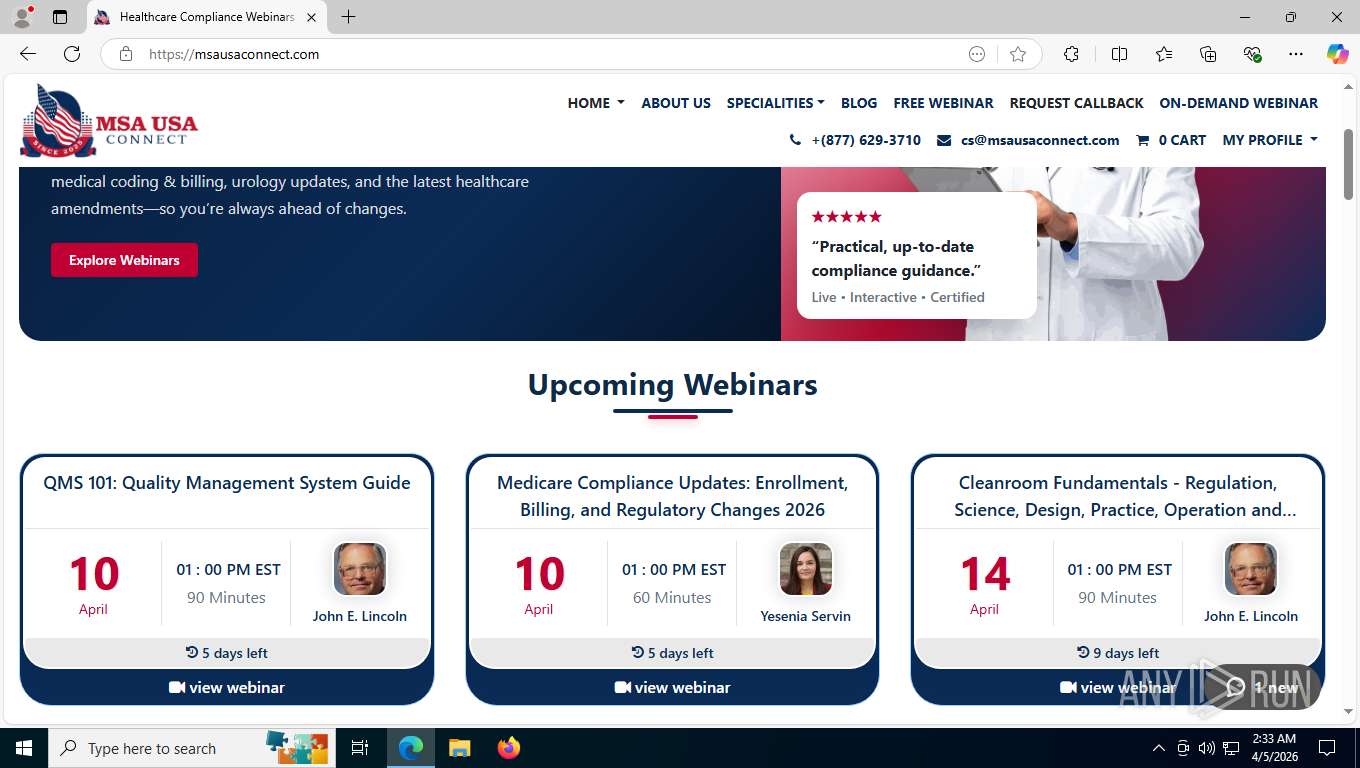Click the Explore Webinars button
This screenshot has height=768, width=1360.
click(124, 260)
